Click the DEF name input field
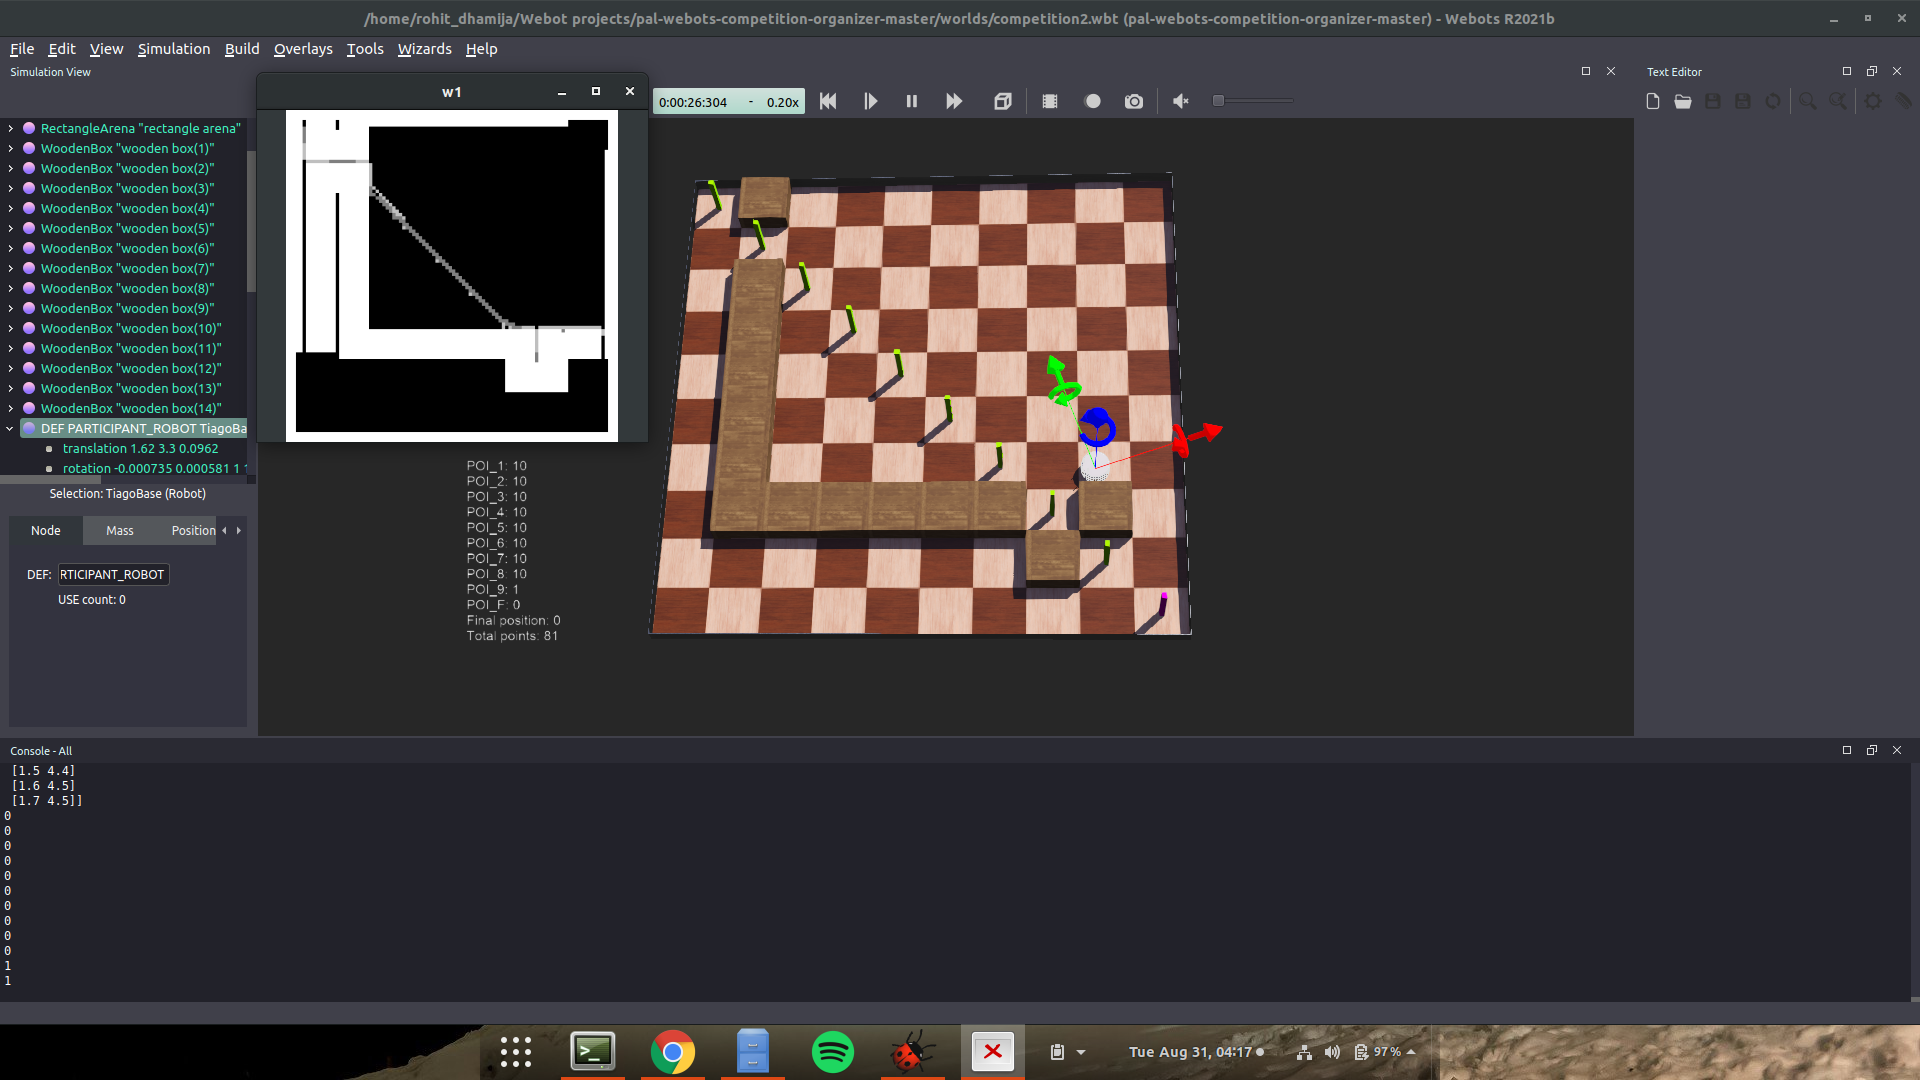The width and height of the screenshot is (1920, 1080). (x=113, y=575)
